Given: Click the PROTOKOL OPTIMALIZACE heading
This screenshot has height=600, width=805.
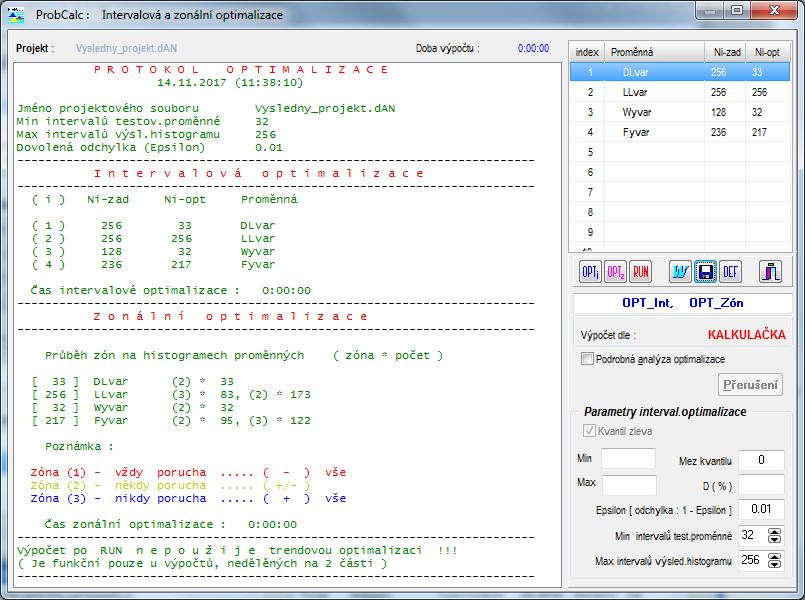Looking at the screenshot, I should tap(241, 70).
